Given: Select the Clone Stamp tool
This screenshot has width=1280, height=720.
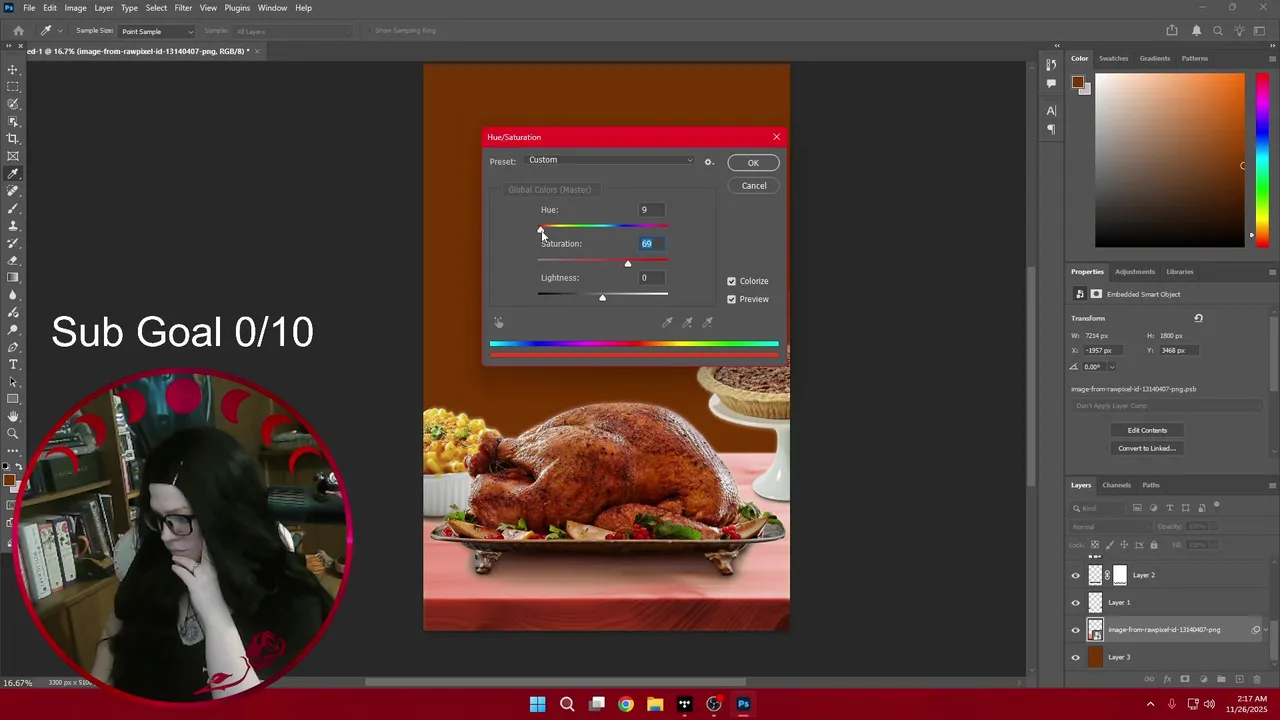Looking at the screenshot, I should [x=13, y=226].
